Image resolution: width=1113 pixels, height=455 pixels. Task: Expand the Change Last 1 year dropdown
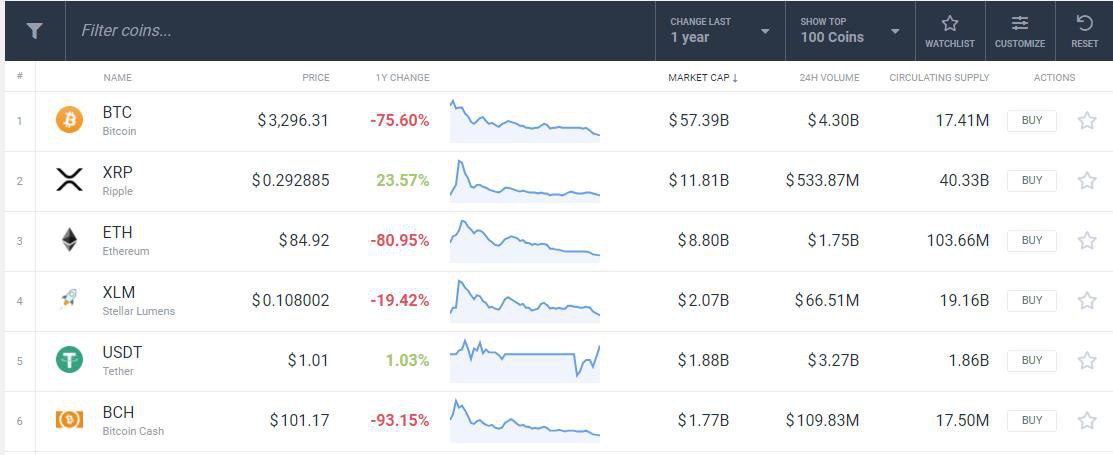click(720, 31)
